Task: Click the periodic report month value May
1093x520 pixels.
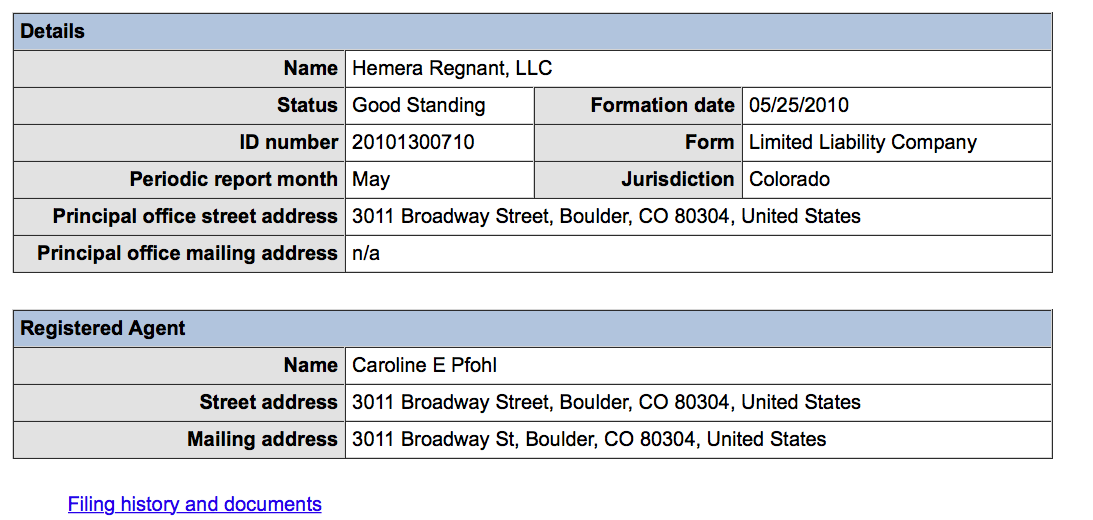Action: click(x=371, y=179)
